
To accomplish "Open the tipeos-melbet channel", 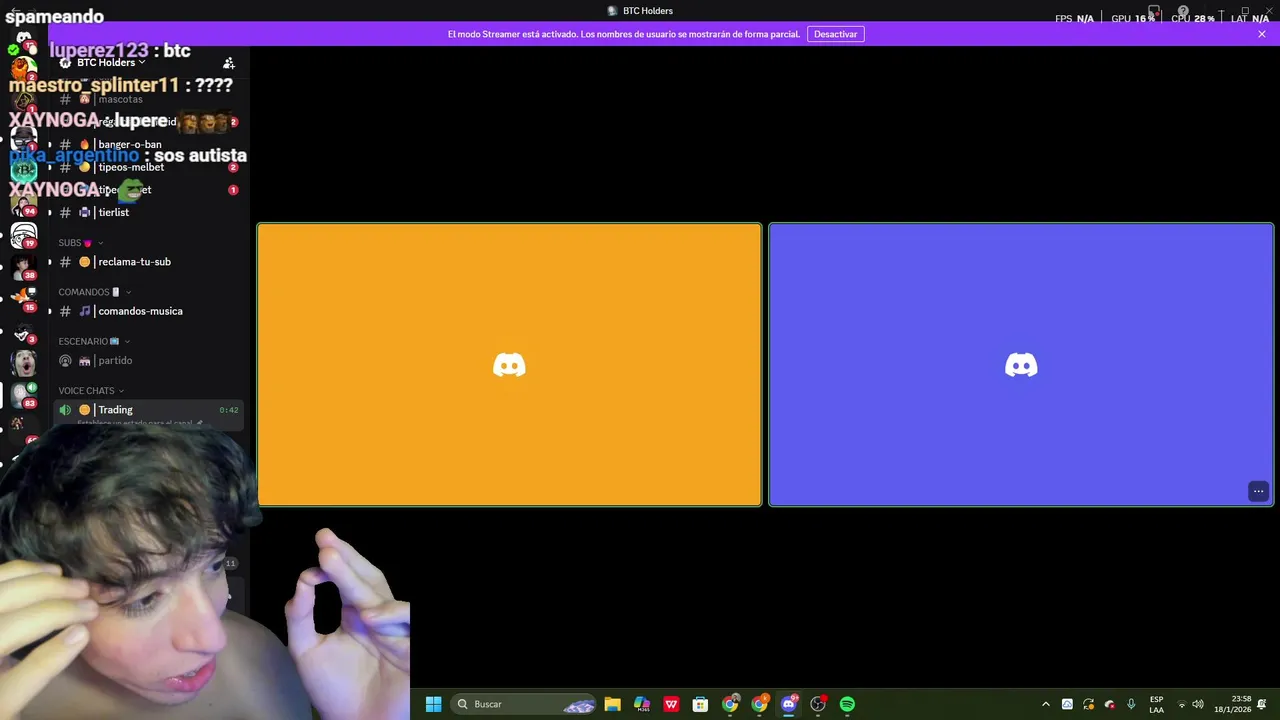I will 147,167.
